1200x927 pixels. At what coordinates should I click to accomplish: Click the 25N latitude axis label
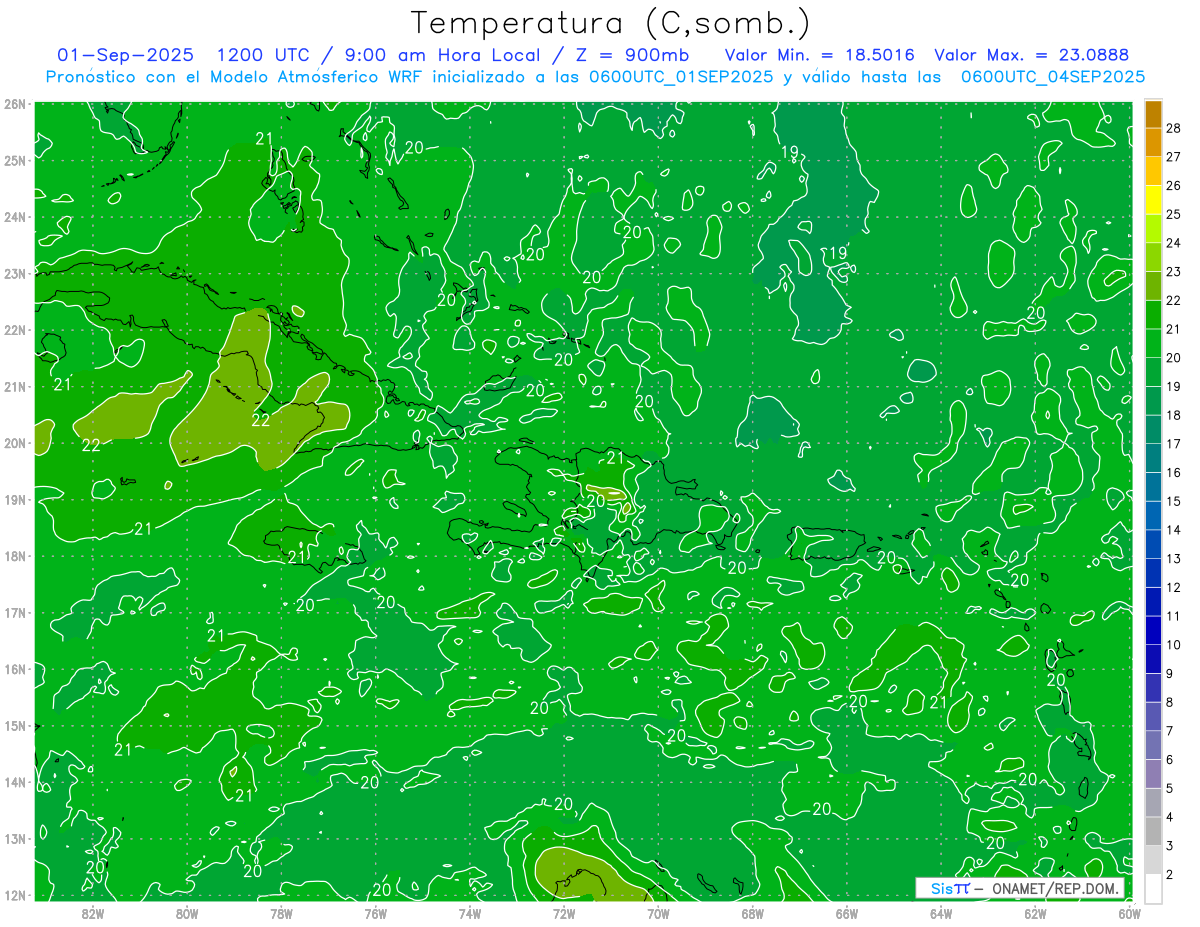tap(14, 160)
